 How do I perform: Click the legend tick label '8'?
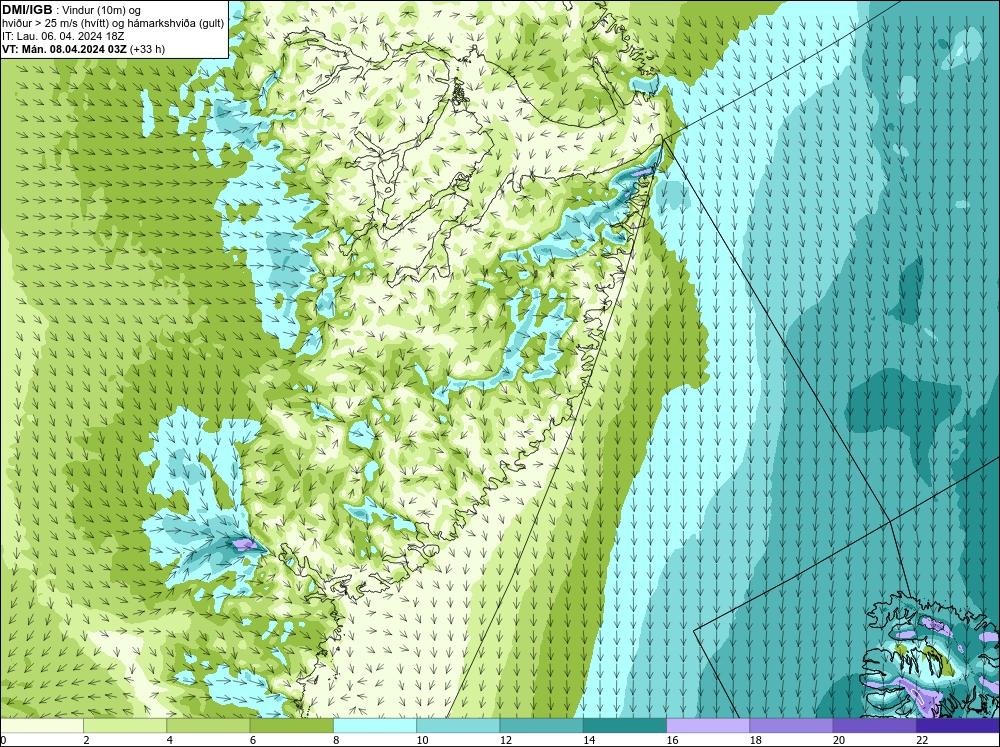(x=336, y=740)
